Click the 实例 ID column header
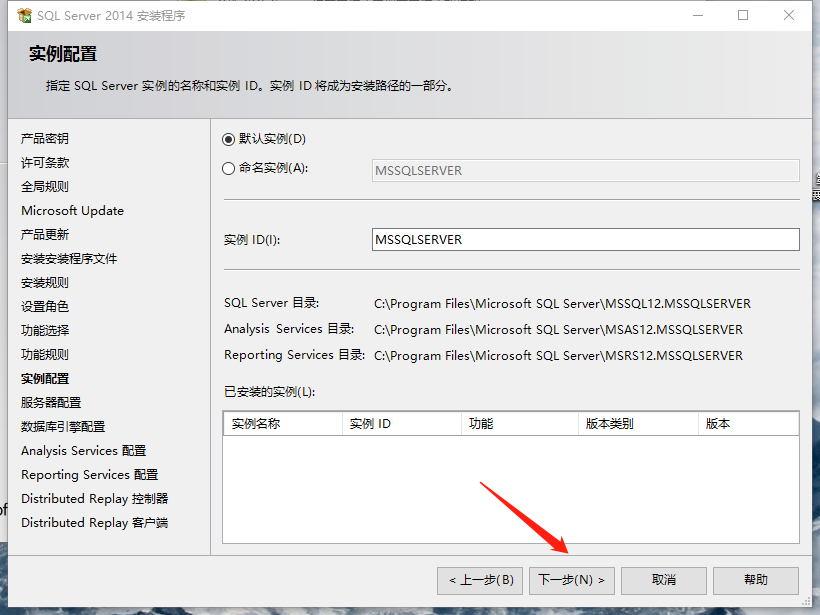Image resolution: width=820 pixels, height=615 pixels. (x=402, y=424)
